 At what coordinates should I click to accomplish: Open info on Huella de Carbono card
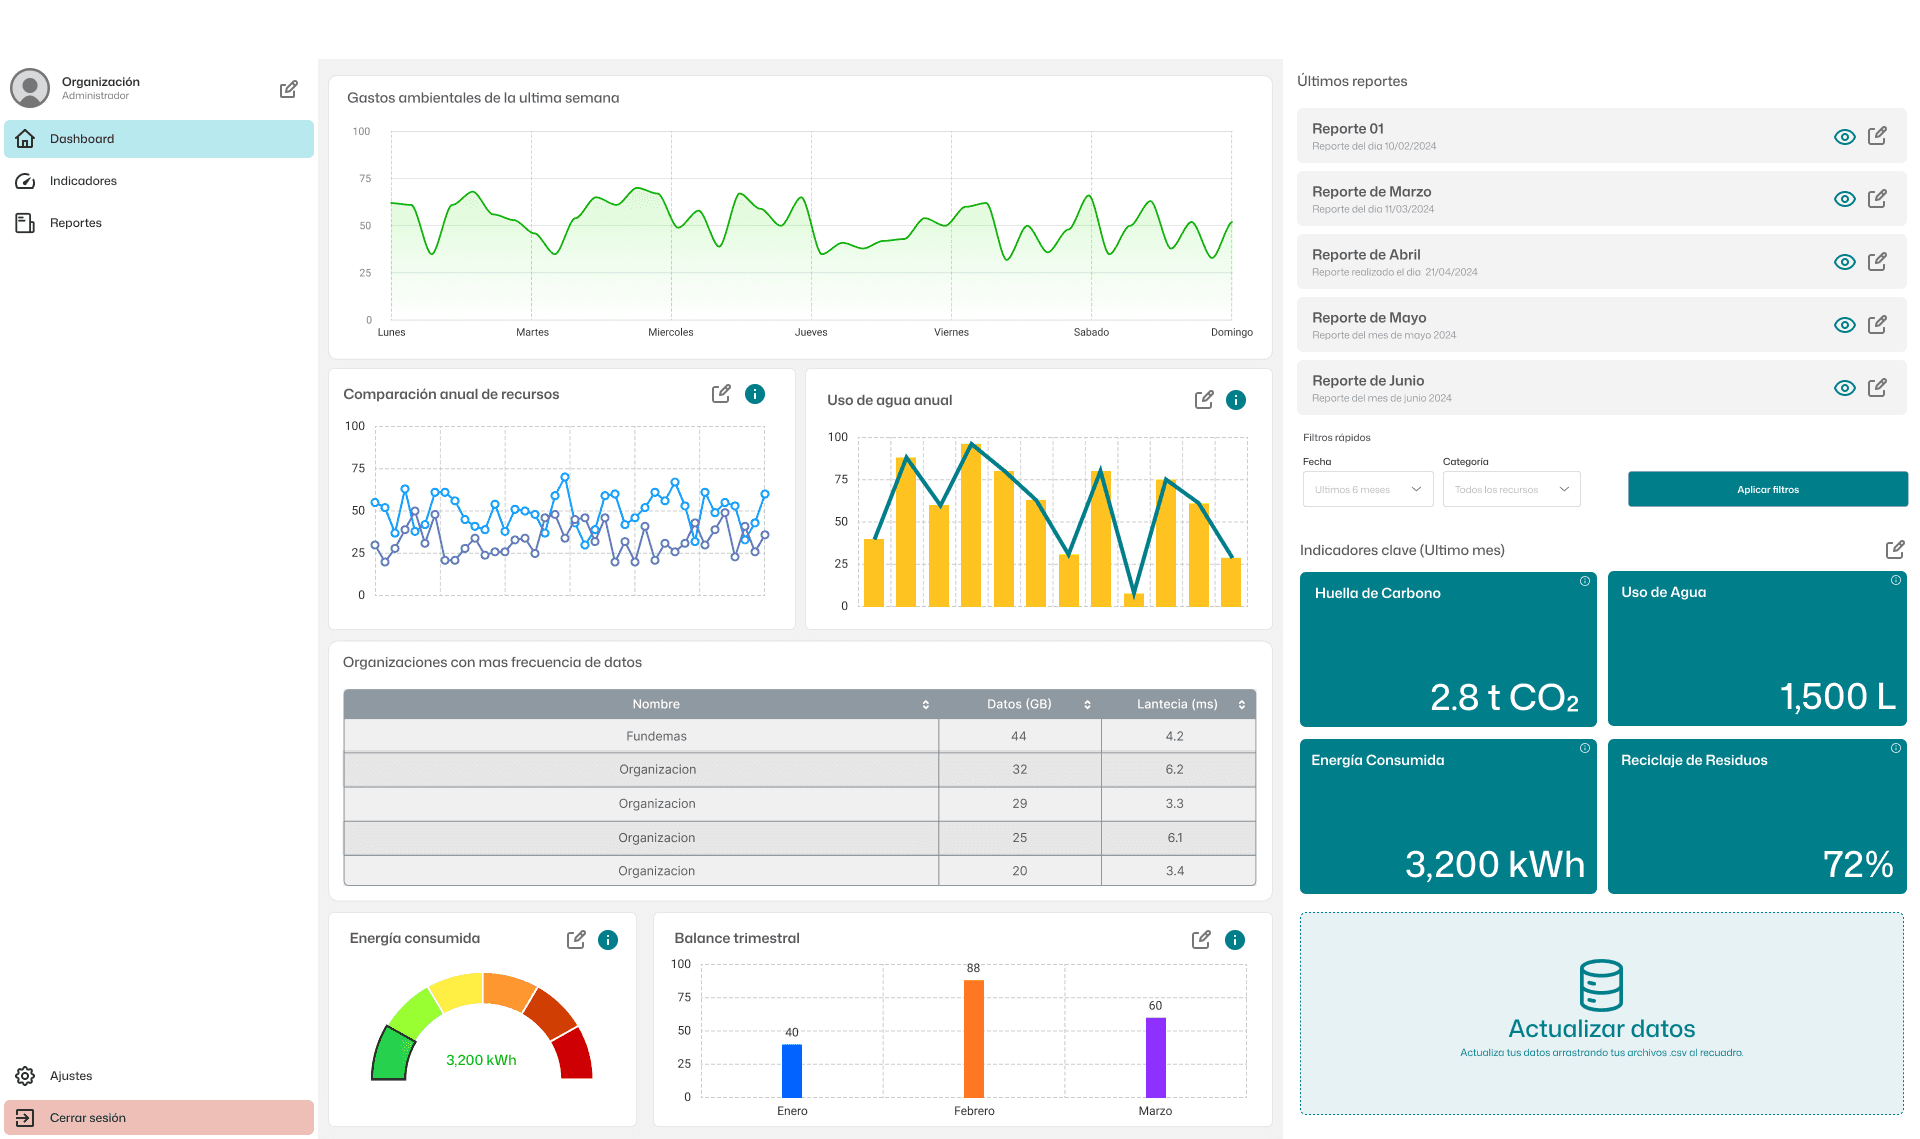click(x=1585, y=580)
